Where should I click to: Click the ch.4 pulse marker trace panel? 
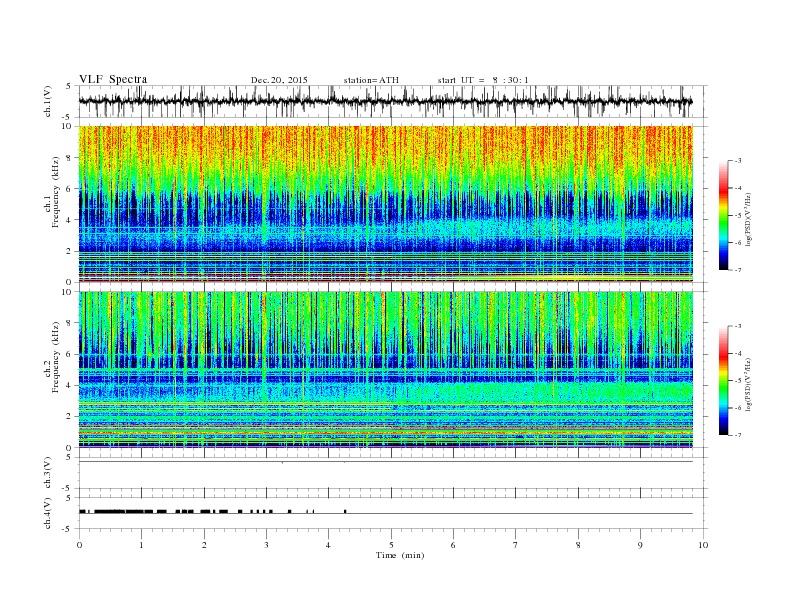point(393,514)
